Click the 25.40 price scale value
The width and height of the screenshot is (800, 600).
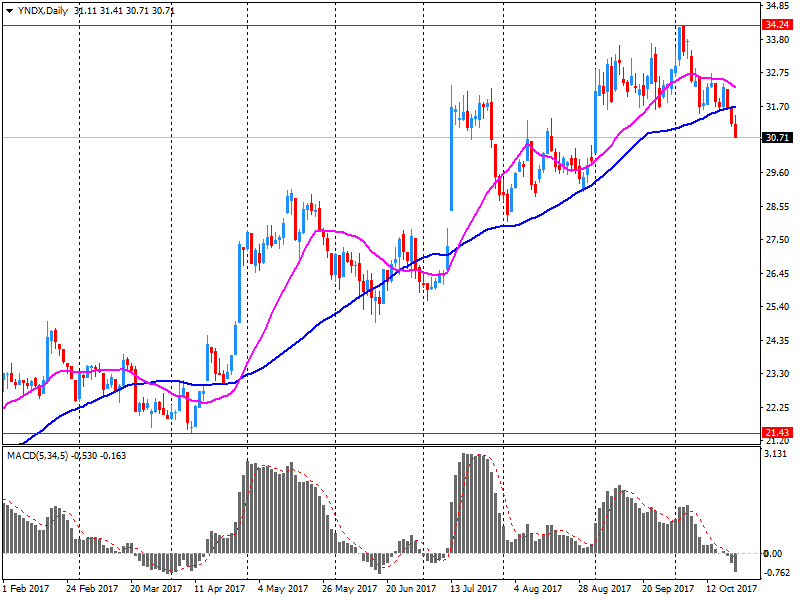click(x=778, y=307)
